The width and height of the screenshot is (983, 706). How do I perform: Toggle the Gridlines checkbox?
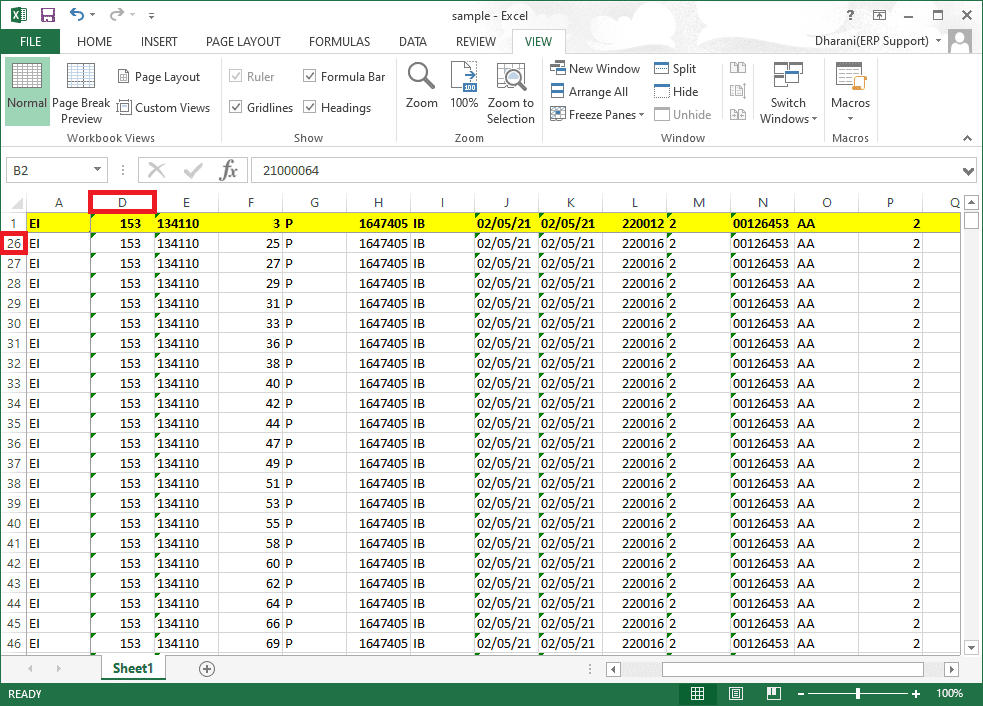(236, 108)
